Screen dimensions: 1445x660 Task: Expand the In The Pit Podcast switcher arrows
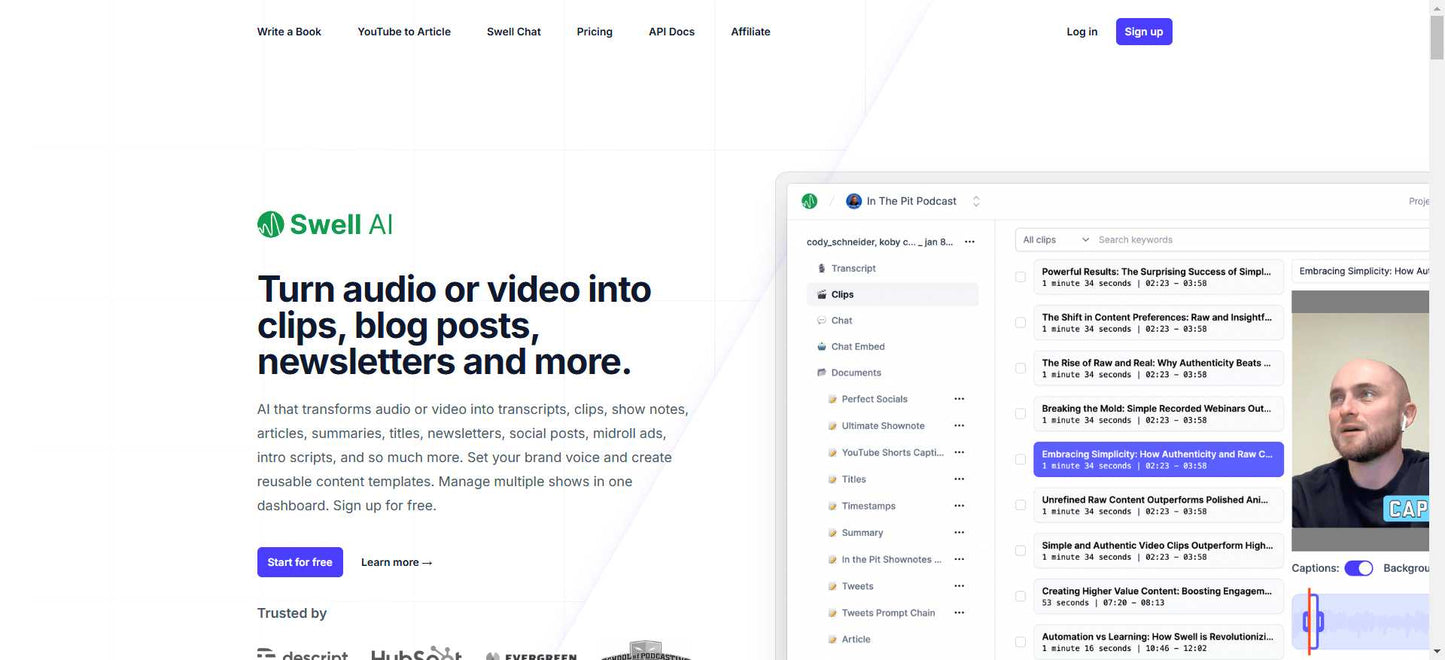click(976, 201)
